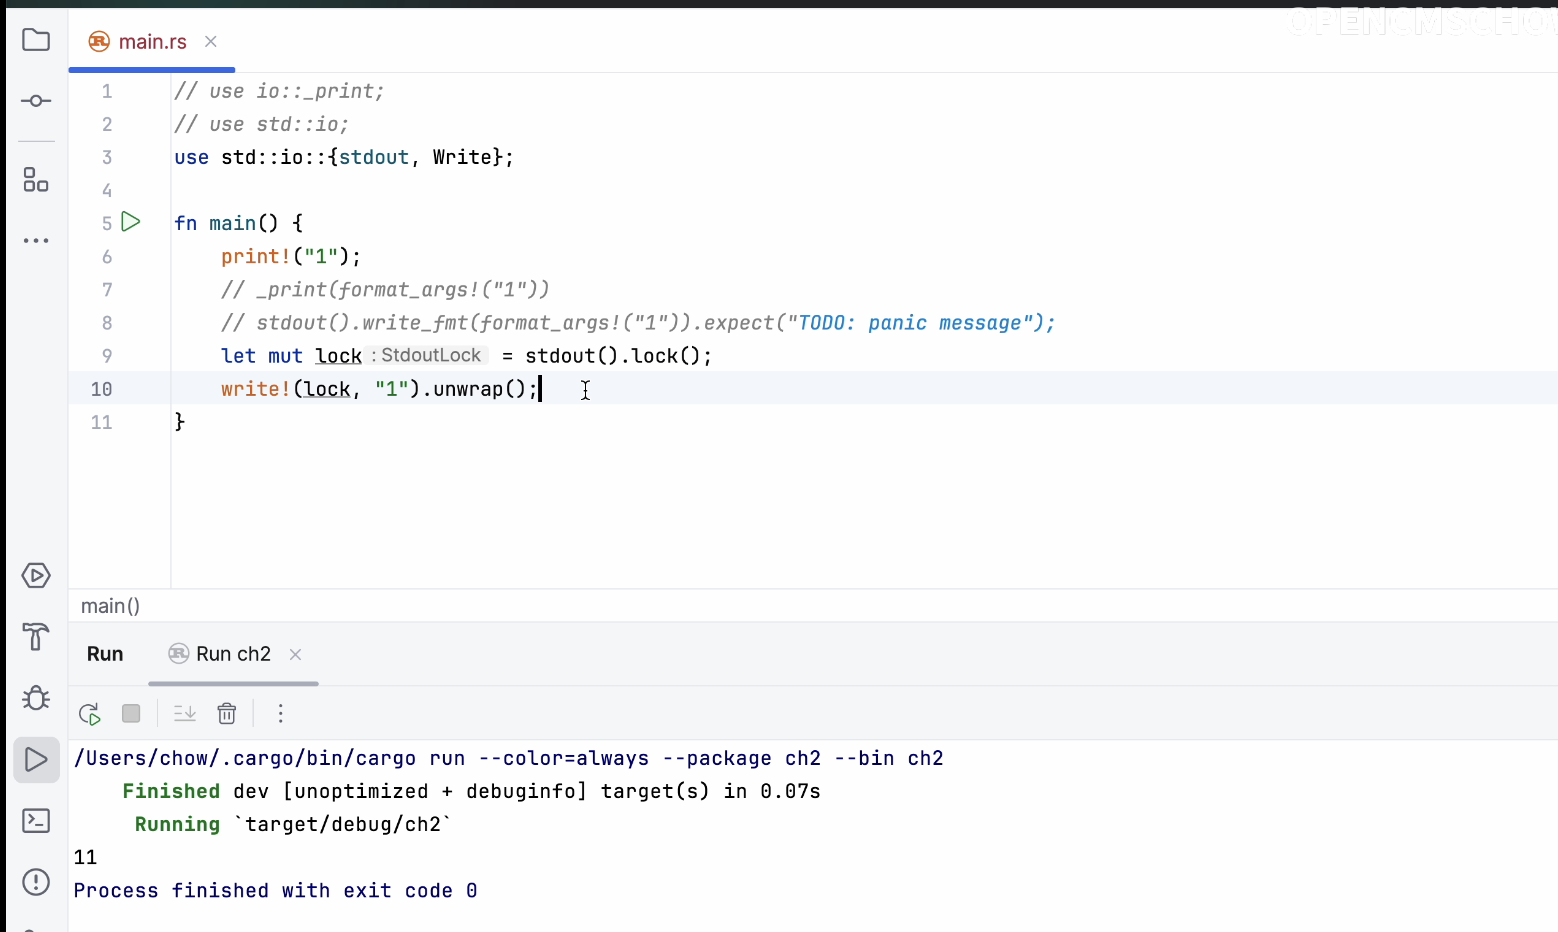Toggle the Run tool window
1558x932 pixels.
[x=36, y=760]
